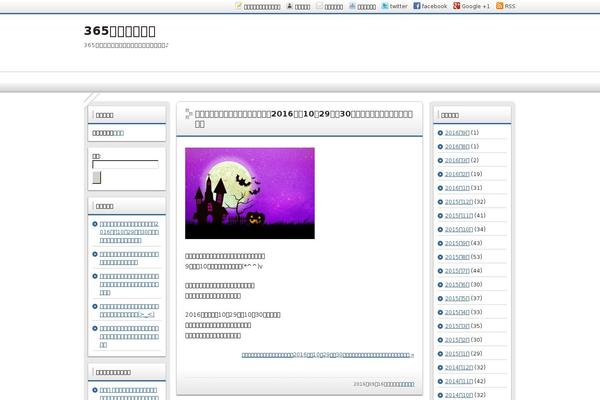This screenshot has width=600, height=400.
Task: Open the 2015 archive month with count (44)
Action: [457, 271]
